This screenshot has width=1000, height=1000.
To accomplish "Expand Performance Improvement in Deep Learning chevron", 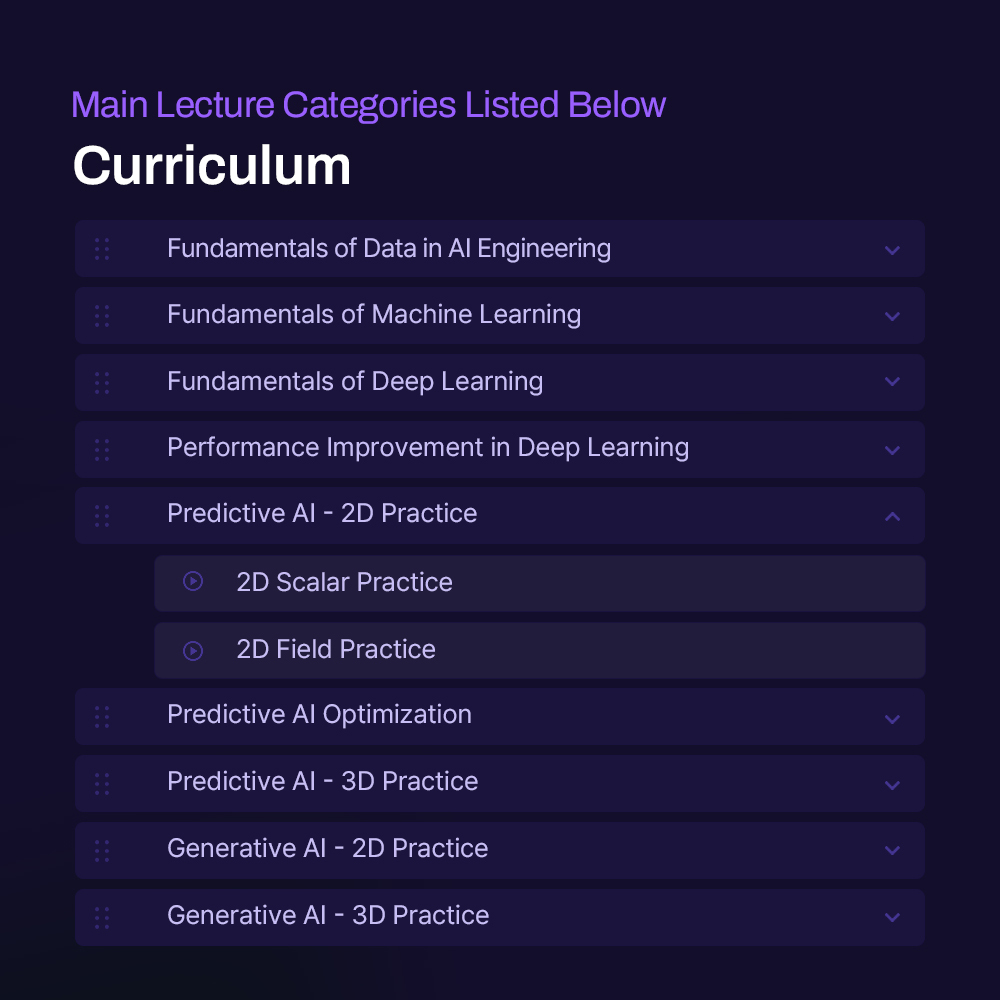I will click(x=892, y=450).
